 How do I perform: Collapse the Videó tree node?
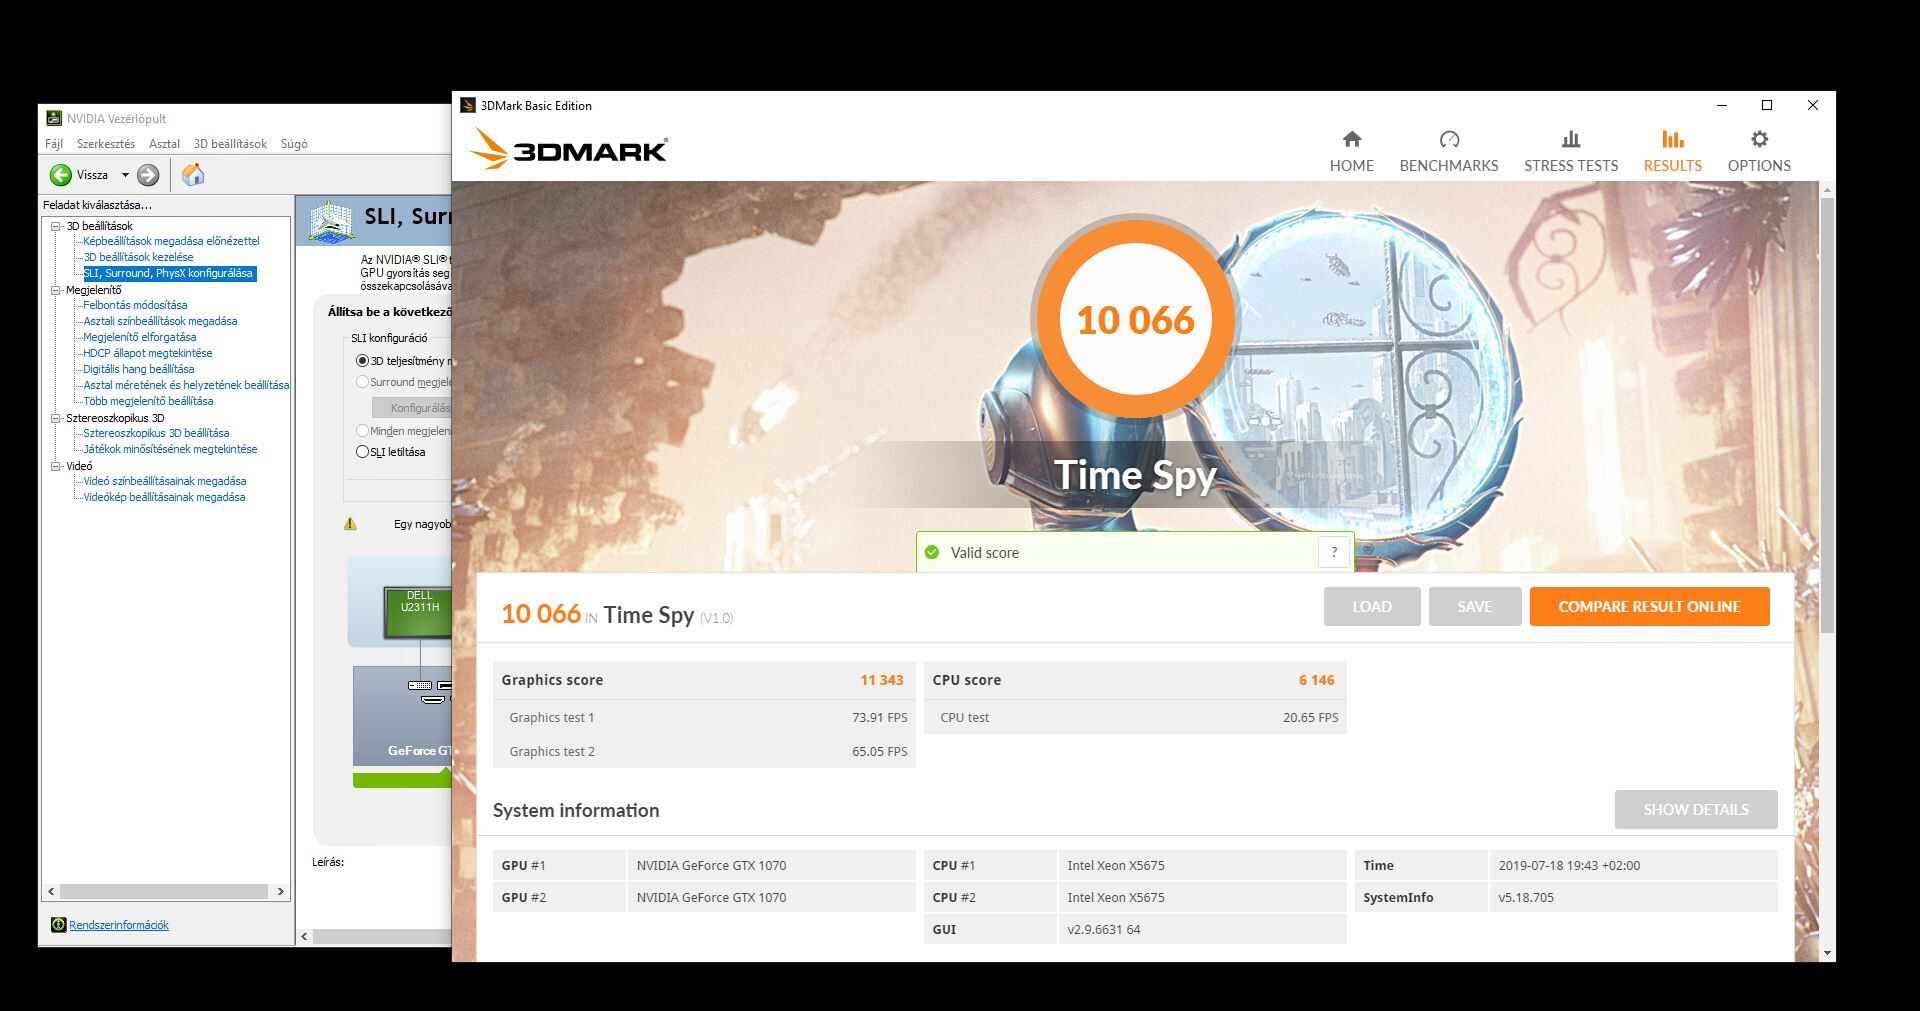pyautogui.click(x=56, y=466)
